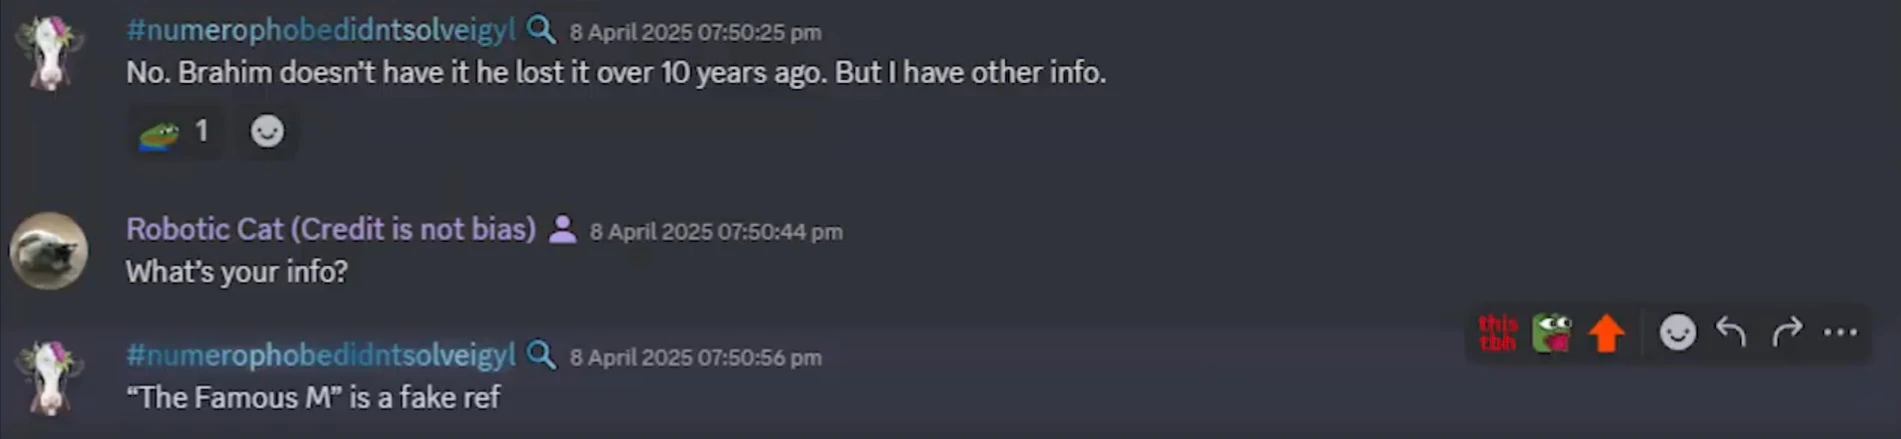Viewport: 1901px width, 439px height.
Task: Reply to the "The Famous M" message
Action: 1731,332
